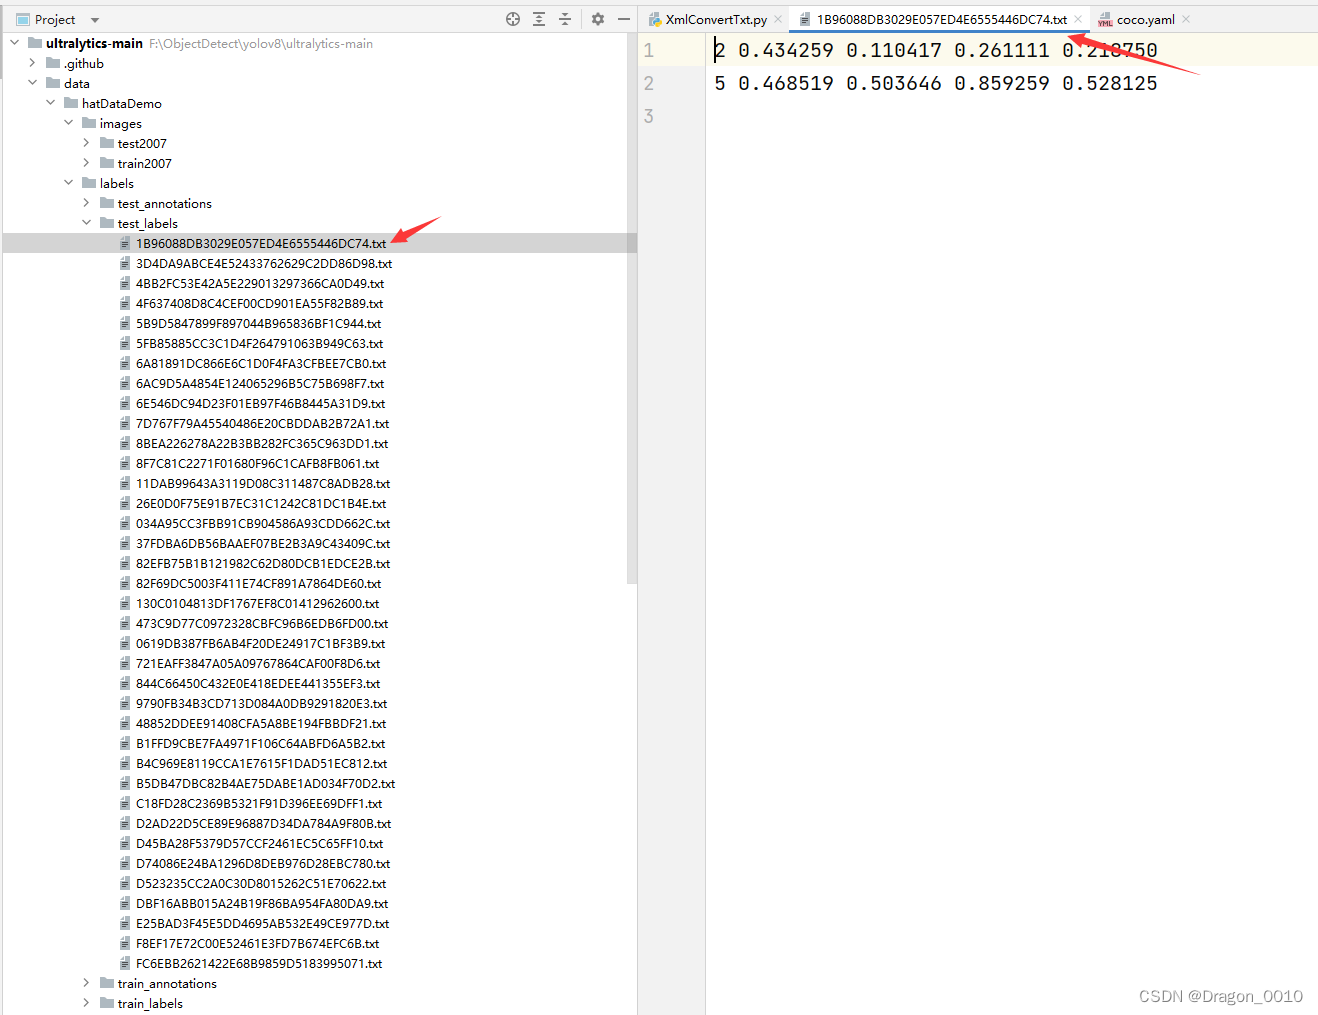This screenshot has height=1015, width=1318.
Task: Click file icon of 8F7C81C2271F01680F96C1CAFB8FB061.txt
Action: (x=125, y=463)
